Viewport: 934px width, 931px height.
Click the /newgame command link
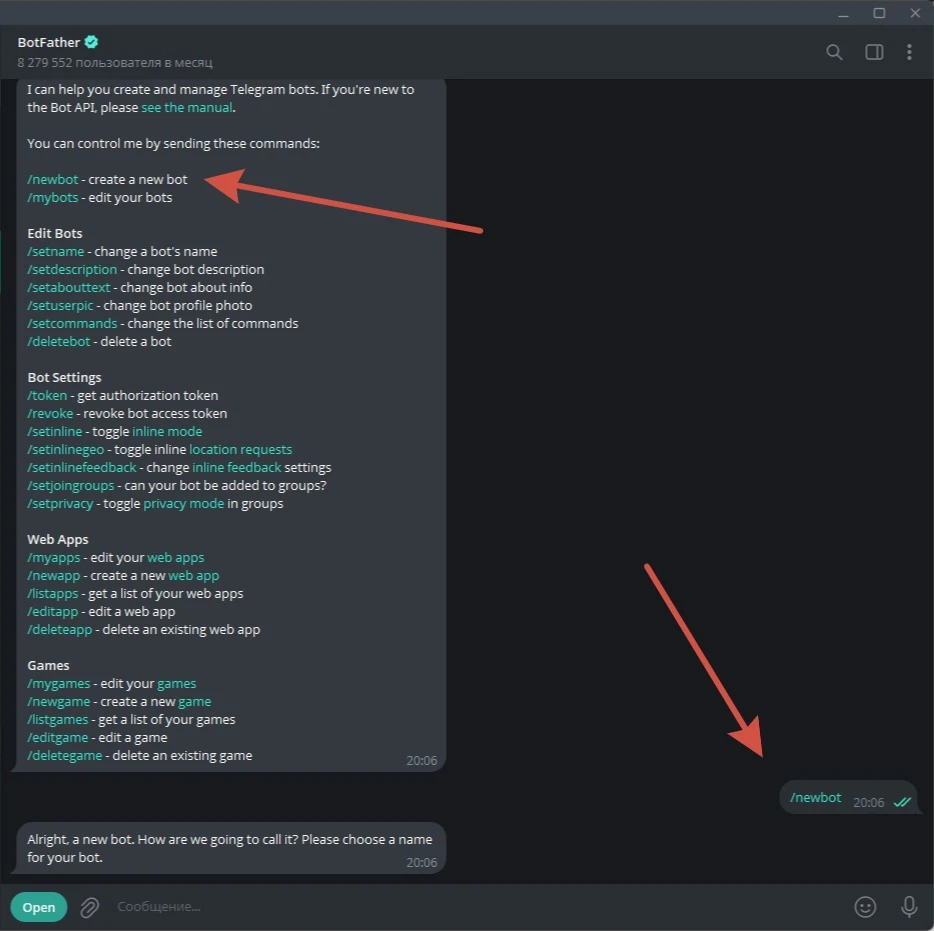pyautogui.click(x=58, y=702)
